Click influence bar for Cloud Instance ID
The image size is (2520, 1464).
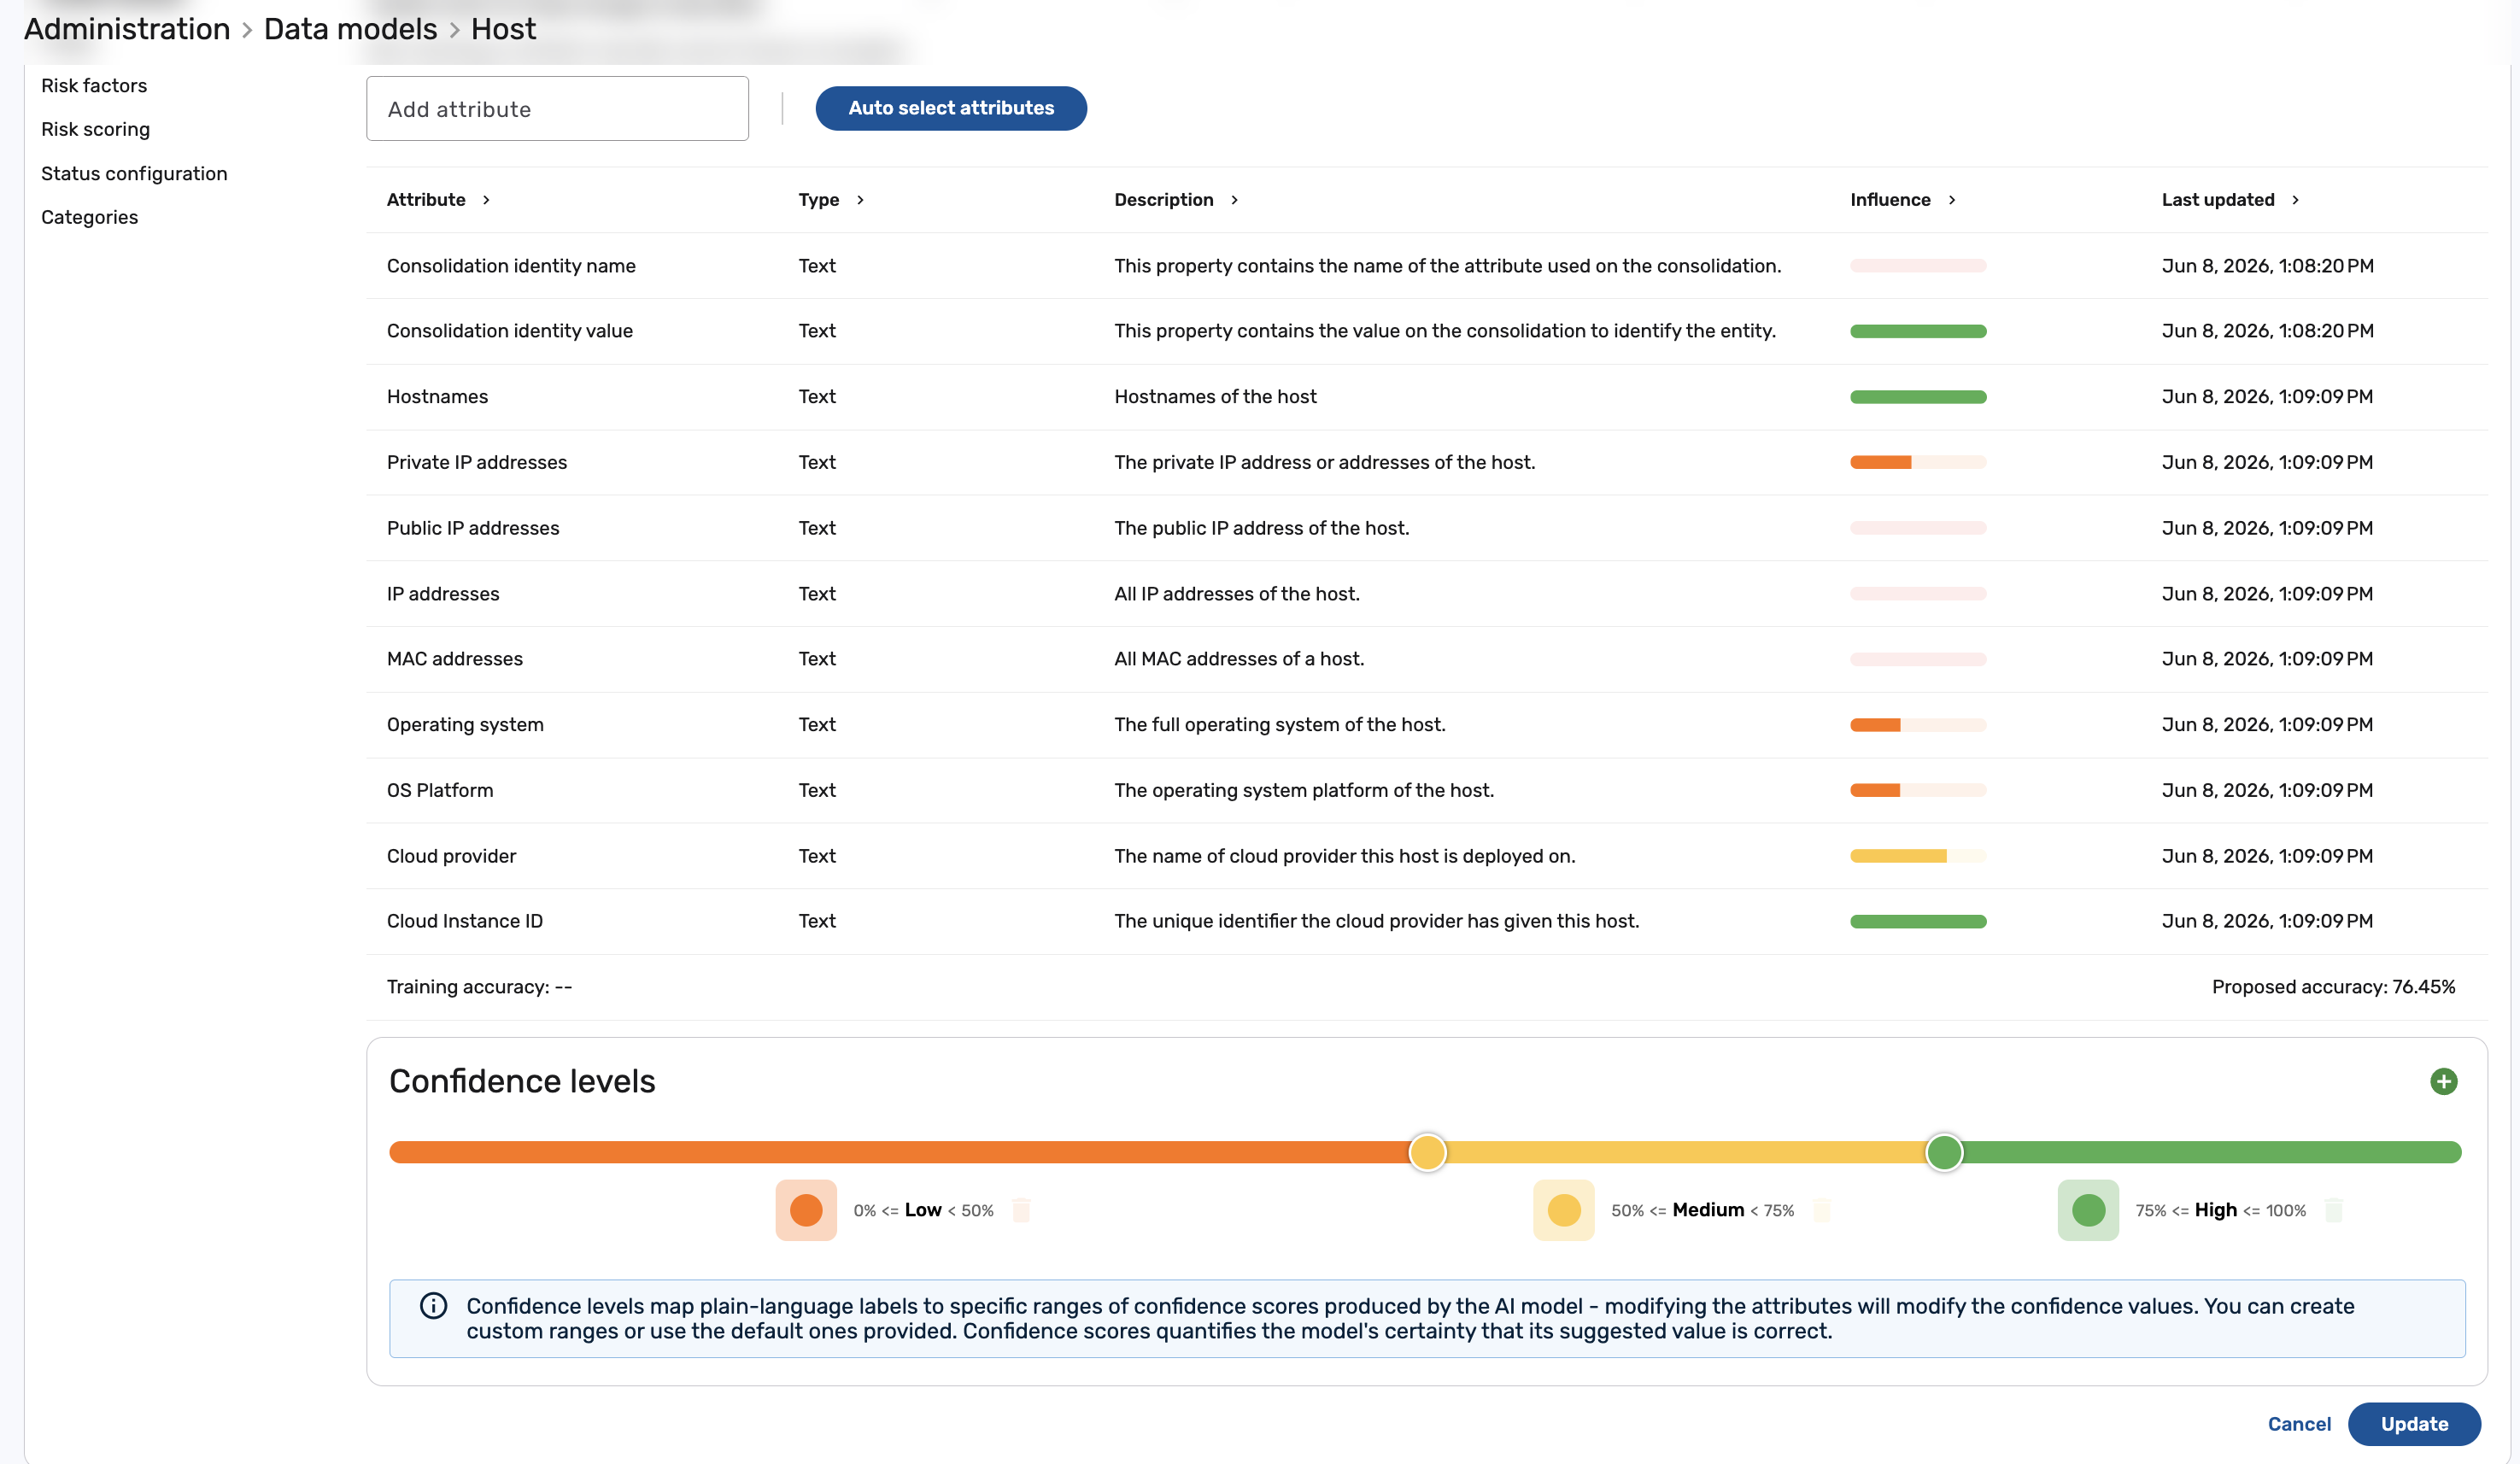[x=1918, y=921]
